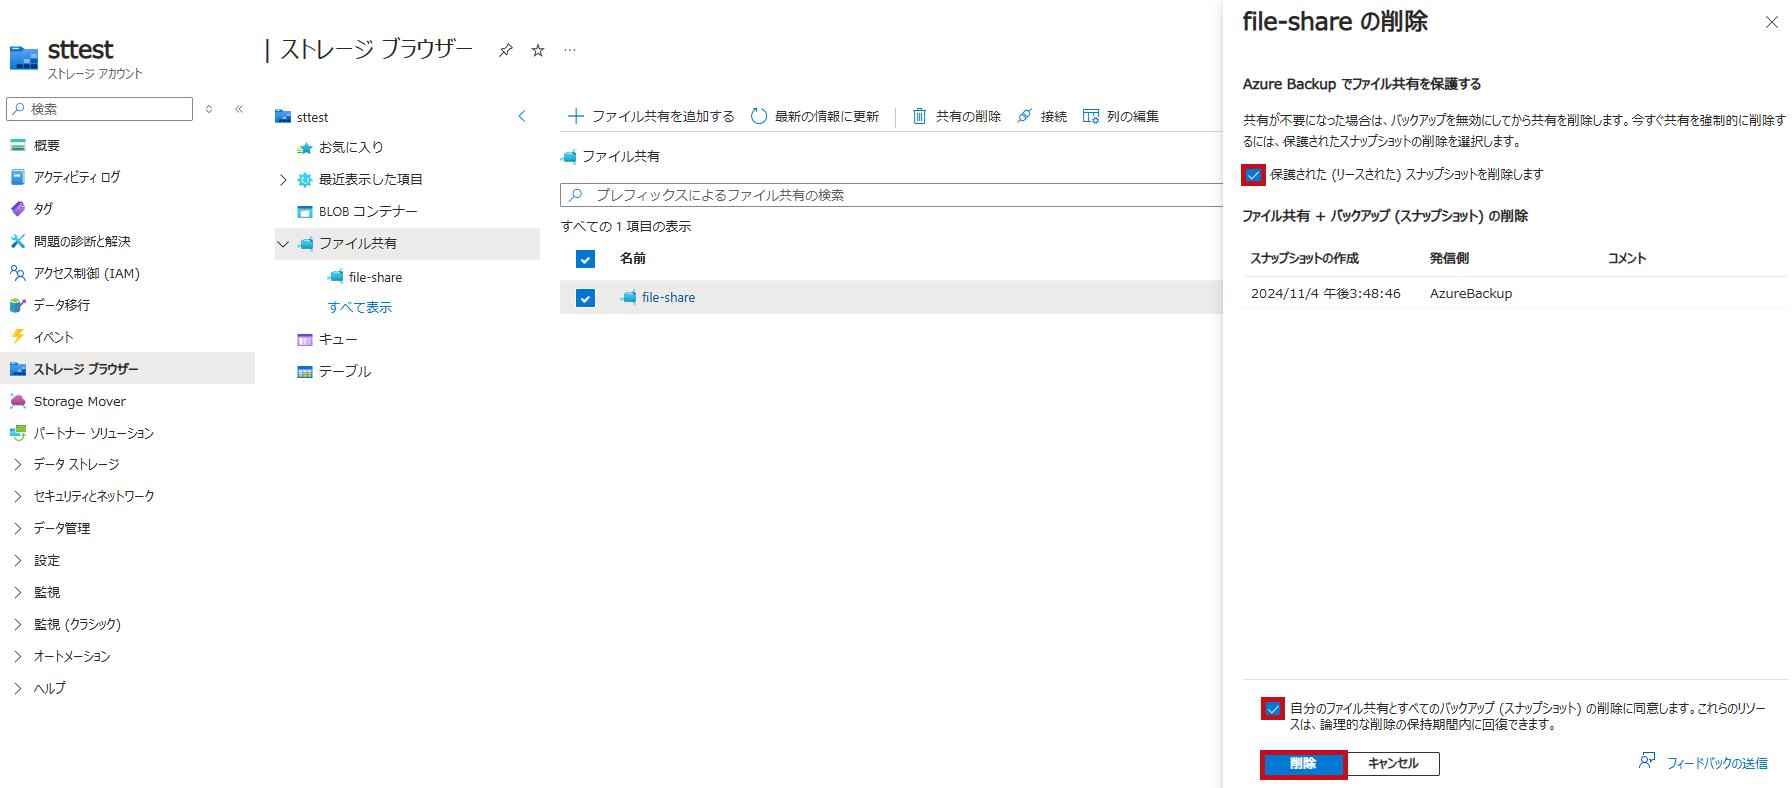Select Storage Mover icon
Screen dimensions: 1792x788
pos(18,401)
